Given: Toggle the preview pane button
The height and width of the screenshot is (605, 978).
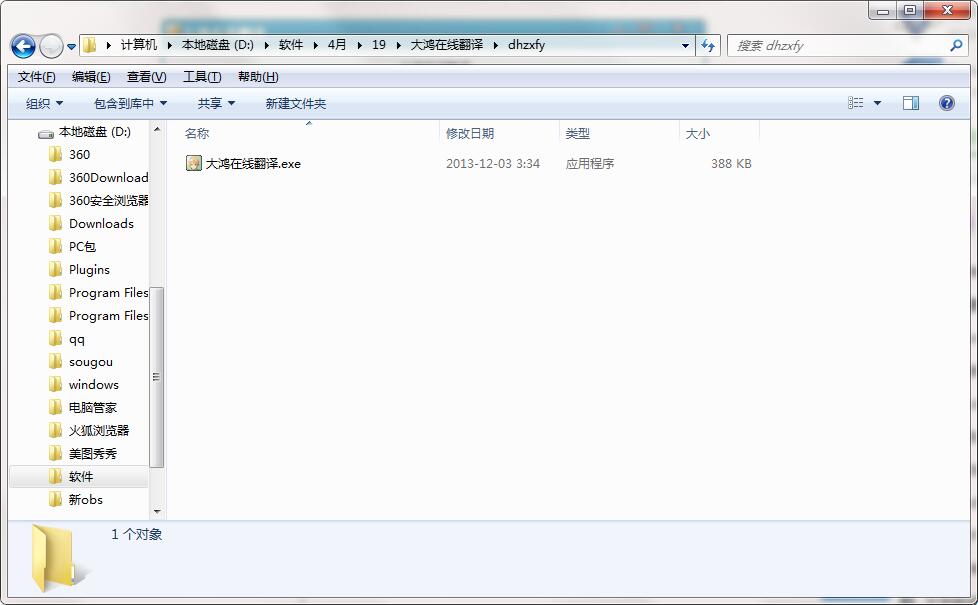Looking at the screenshot, I should 910,103.
